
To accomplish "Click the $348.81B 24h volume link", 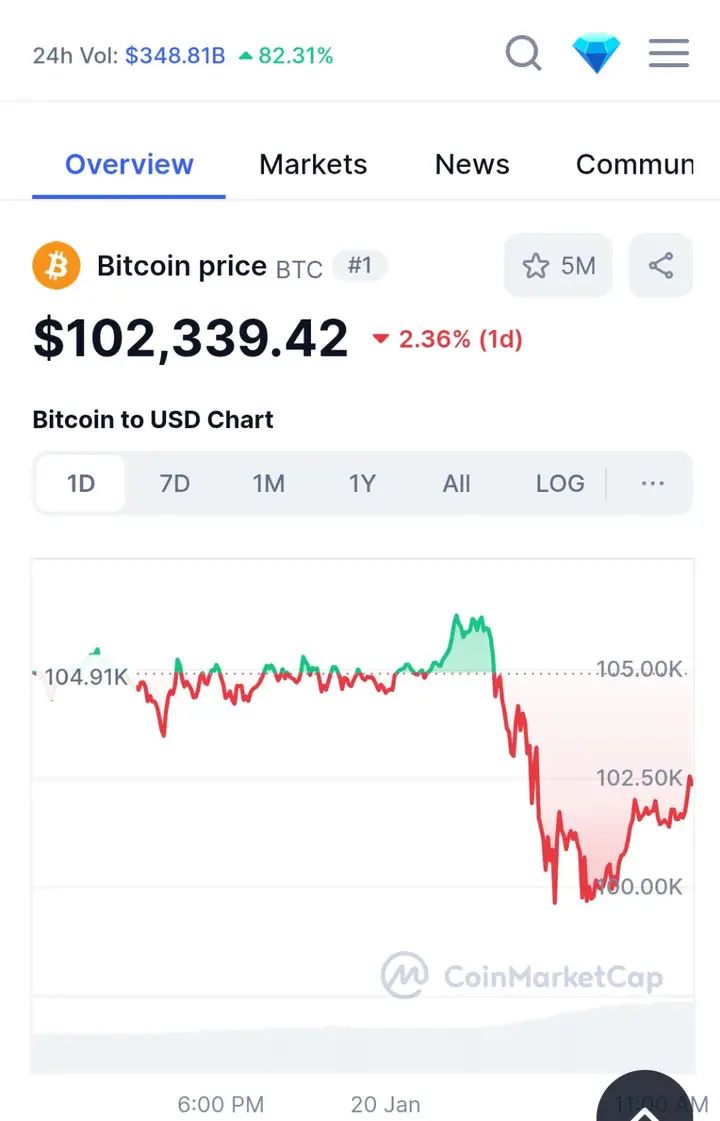I will pyautogui.click(x=175, y=56).
